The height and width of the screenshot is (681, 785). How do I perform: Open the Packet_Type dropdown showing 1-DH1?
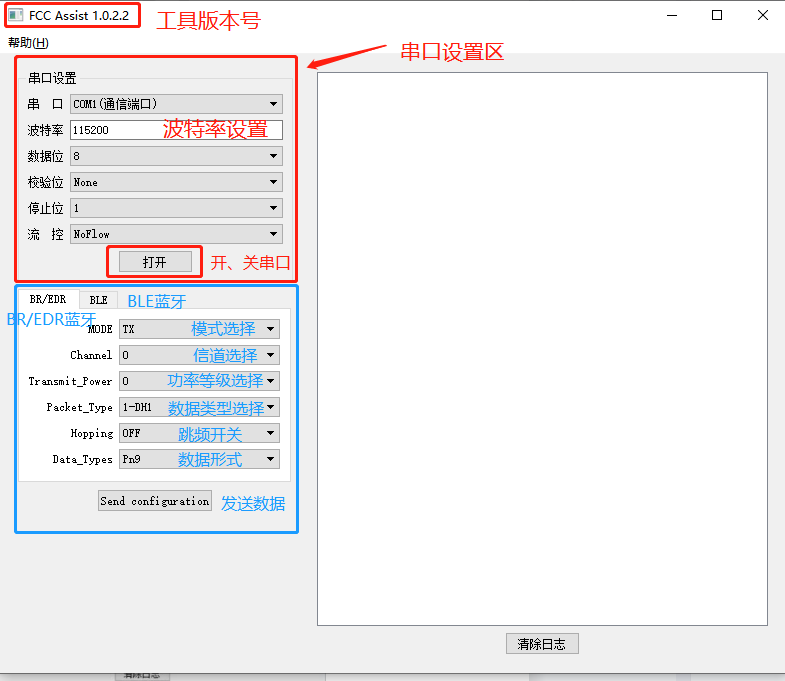click(x=199, y=408)
